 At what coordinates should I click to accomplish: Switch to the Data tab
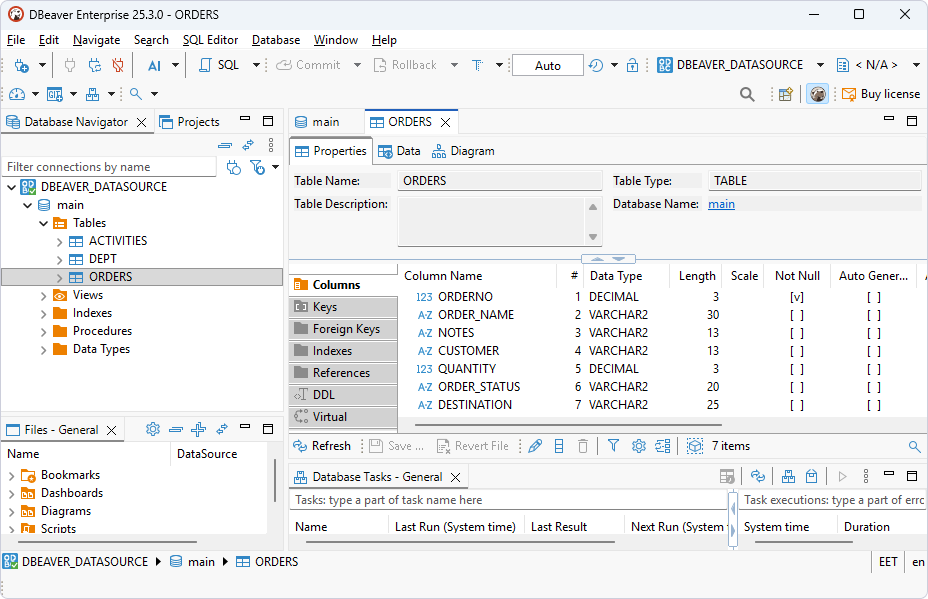coord(399,151)
